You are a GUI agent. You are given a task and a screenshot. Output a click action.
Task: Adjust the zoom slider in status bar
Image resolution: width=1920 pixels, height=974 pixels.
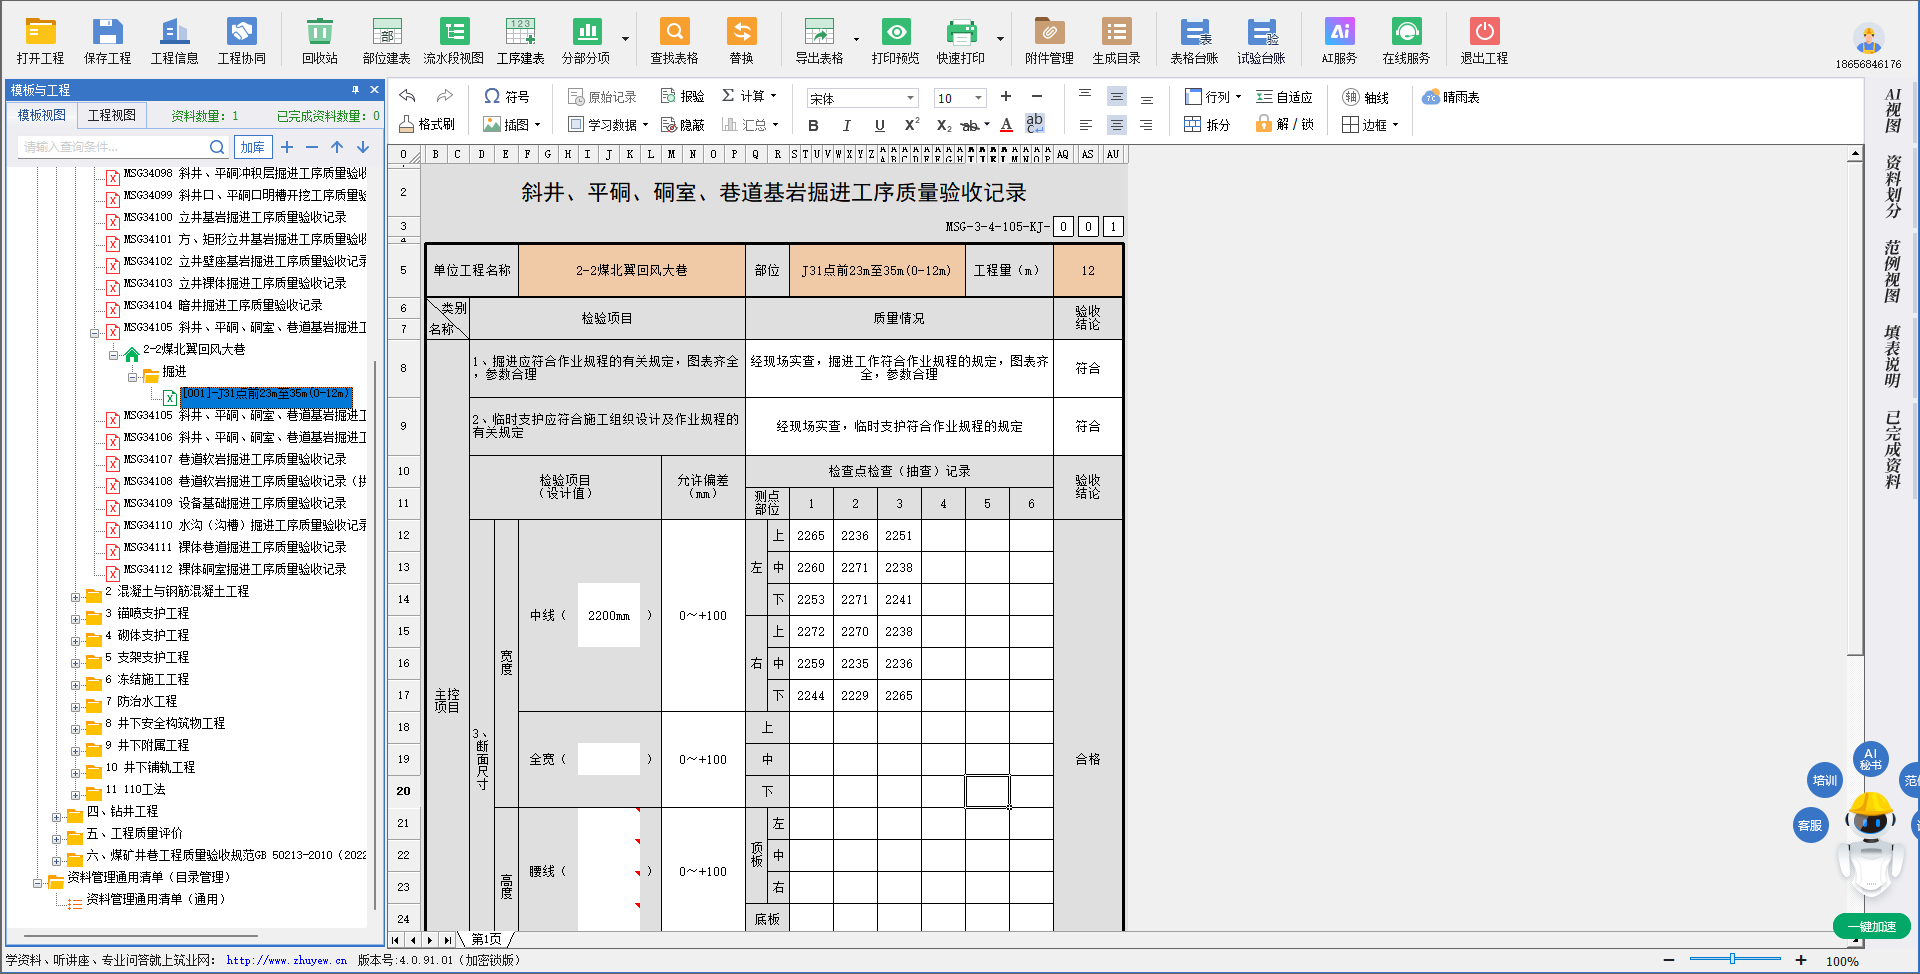[x=1733, y=959]
